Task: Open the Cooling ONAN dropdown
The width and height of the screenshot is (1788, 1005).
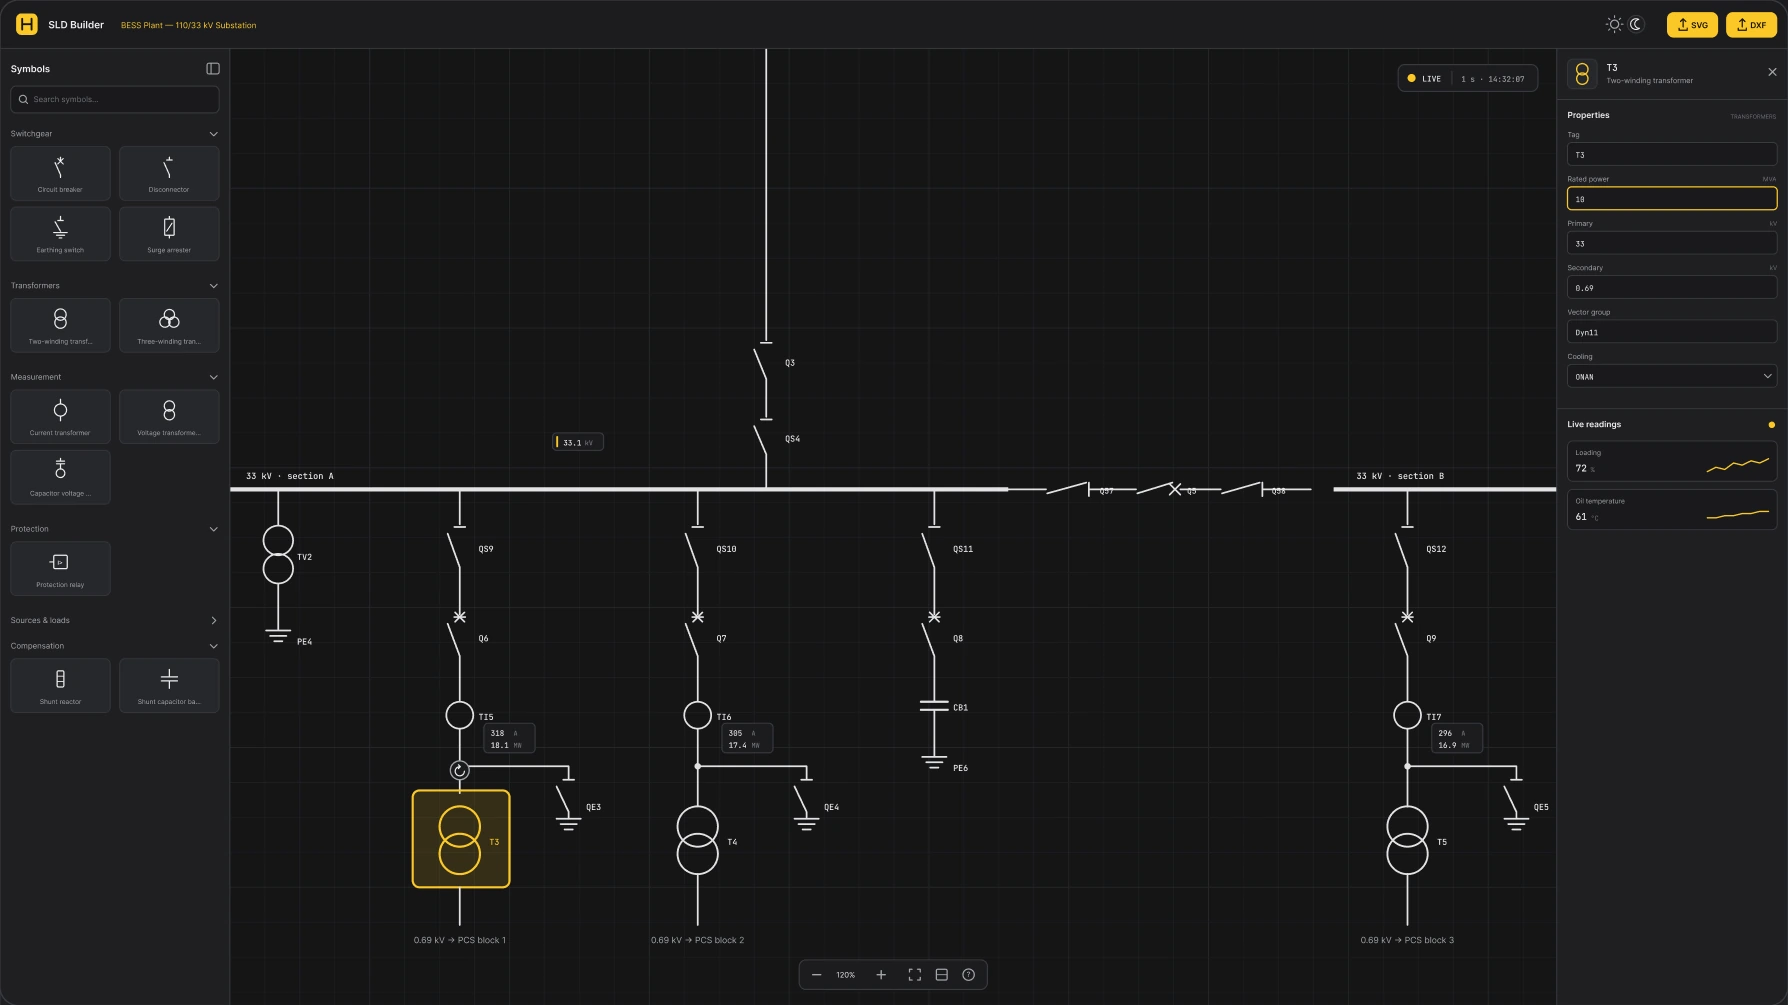Action: pyautogui.click(x=1671, y=376)
